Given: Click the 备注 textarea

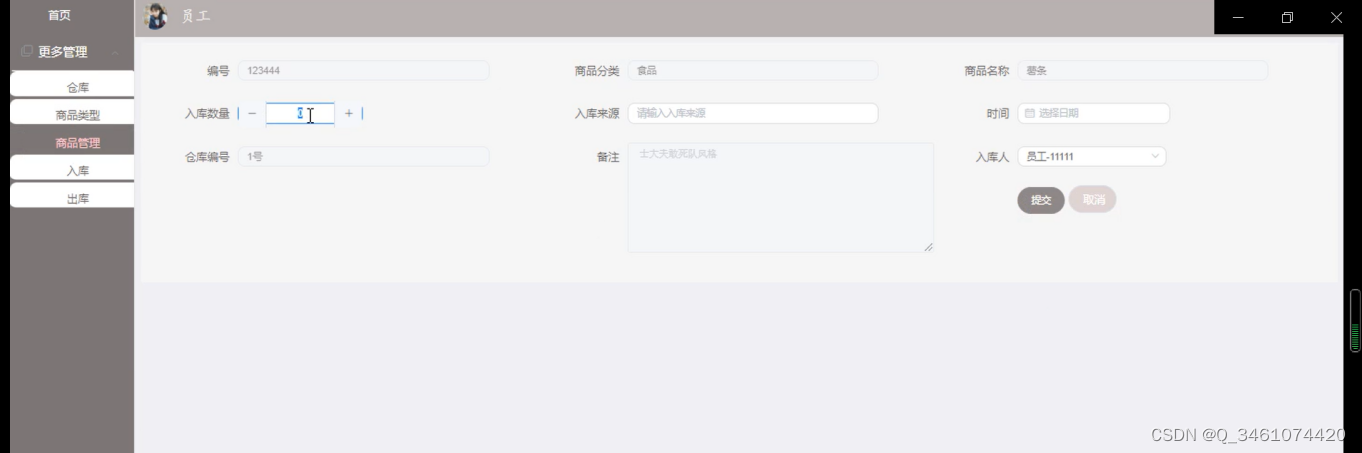Looking at the screenshot, I should click(781, 197).
